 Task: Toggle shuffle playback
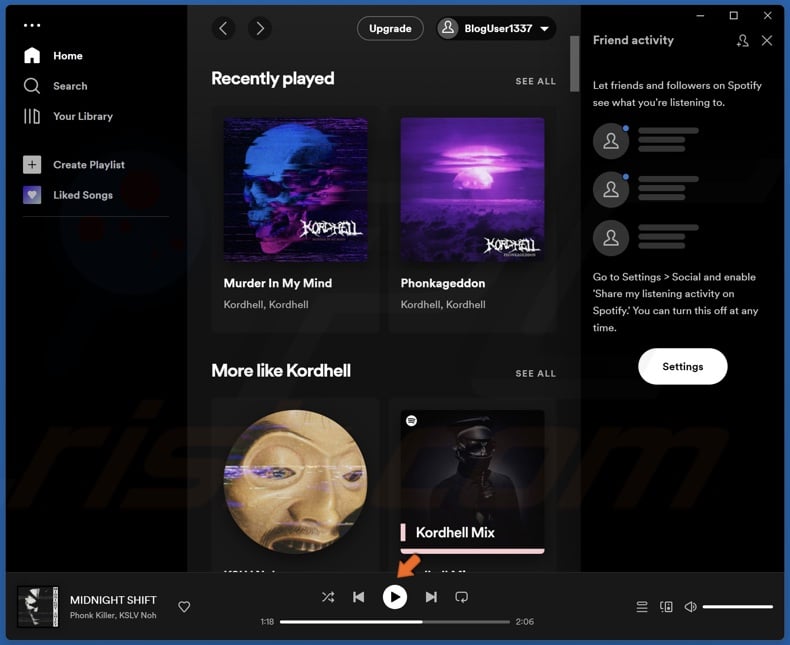pos(328,597)
